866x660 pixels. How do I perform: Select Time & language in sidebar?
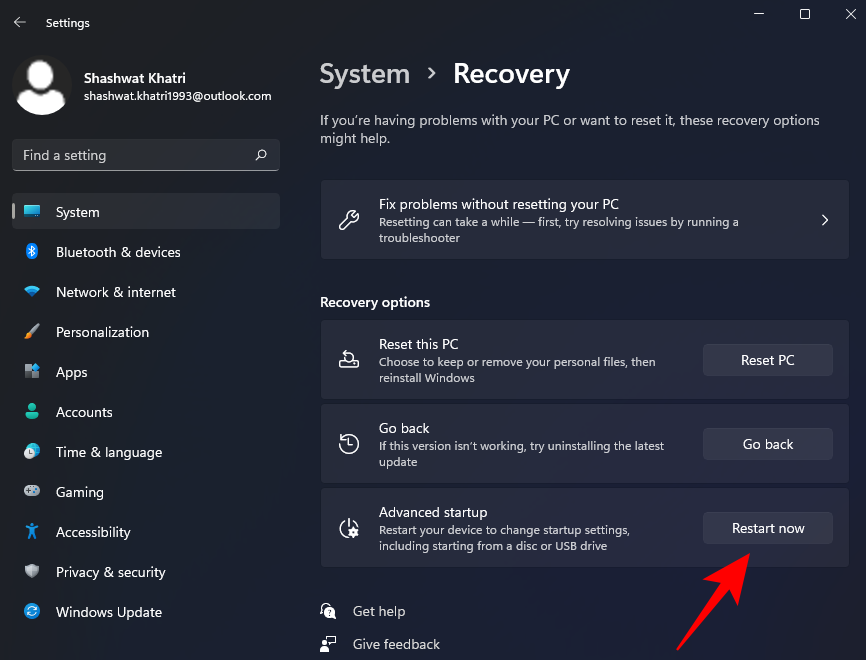coord(108,452)
